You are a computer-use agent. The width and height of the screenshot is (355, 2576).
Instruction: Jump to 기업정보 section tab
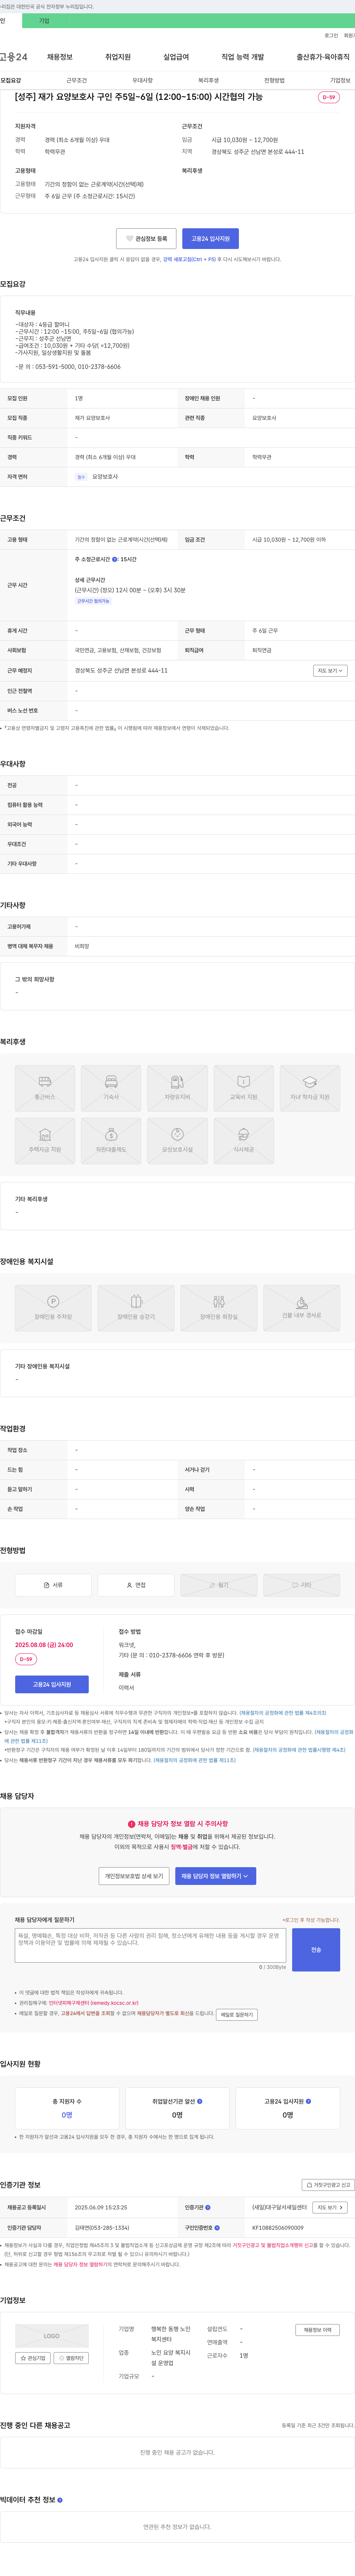click(340, 80)
